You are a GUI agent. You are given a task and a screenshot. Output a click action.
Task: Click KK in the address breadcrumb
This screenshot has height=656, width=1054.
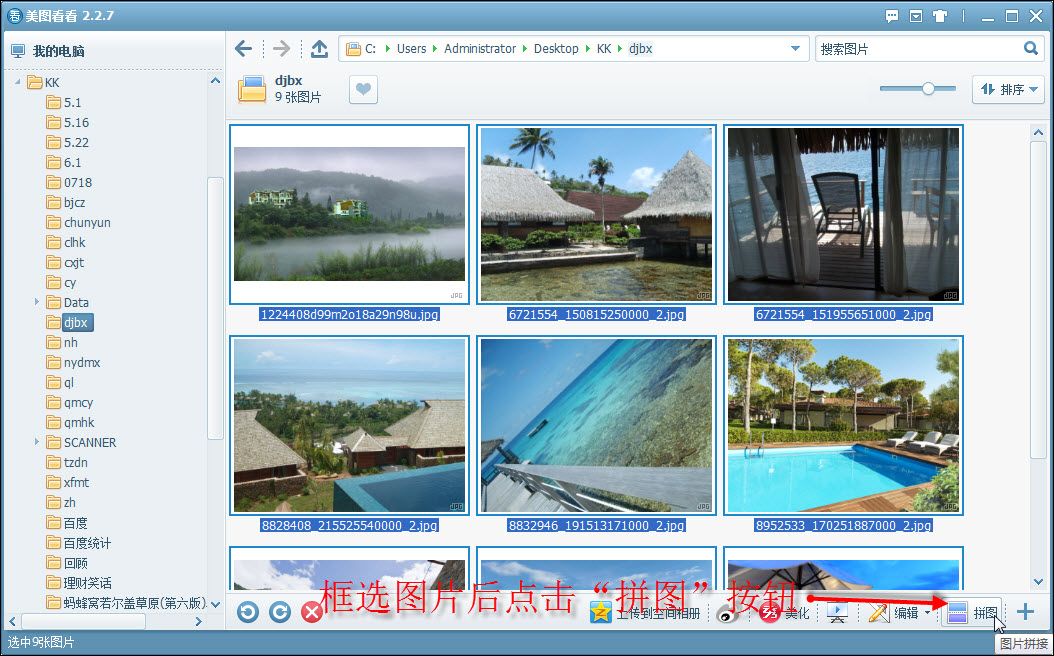point(604,48)
